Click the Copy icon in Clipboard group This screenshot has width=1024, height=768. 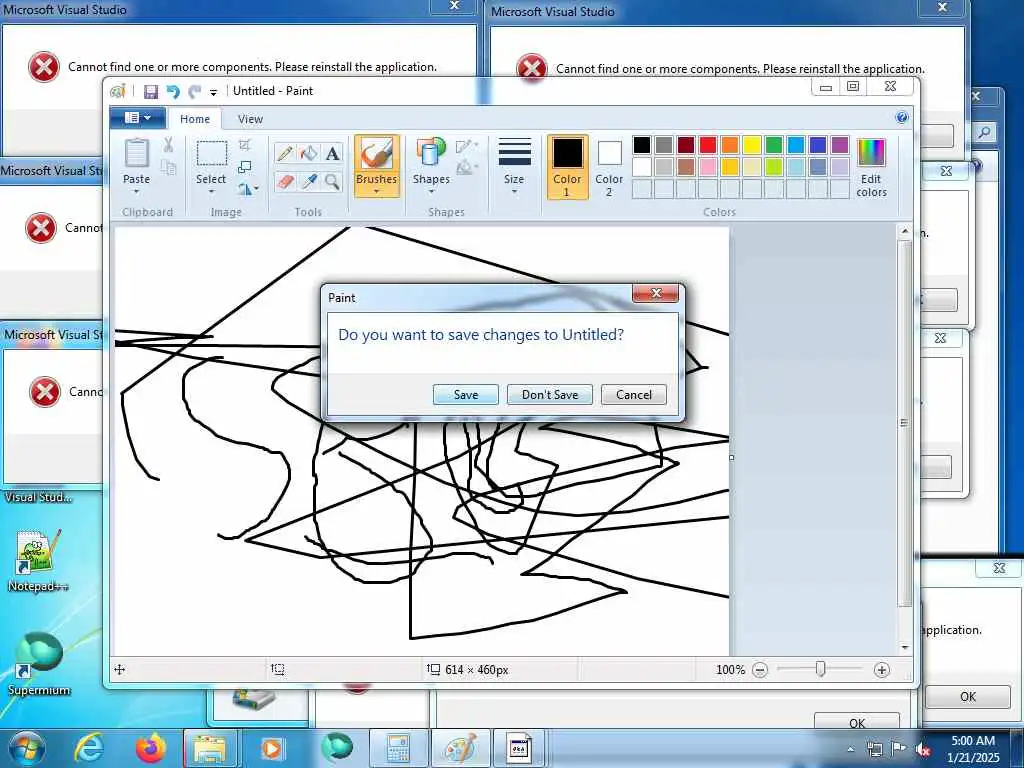point(168,167)
